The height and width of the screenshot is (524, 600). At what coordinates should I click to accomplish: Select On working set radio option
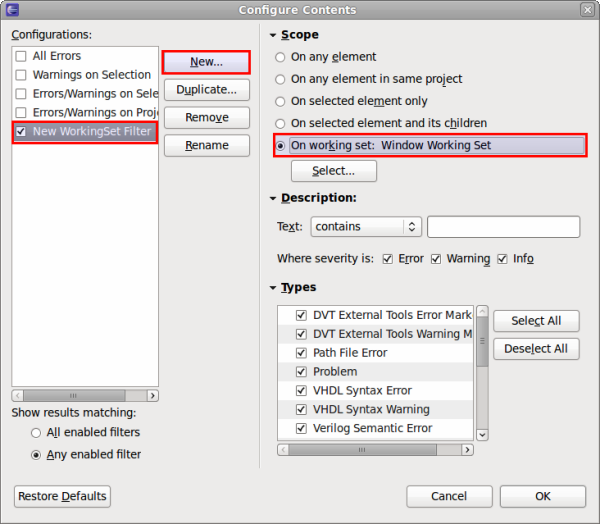click(x=280, y=146)
